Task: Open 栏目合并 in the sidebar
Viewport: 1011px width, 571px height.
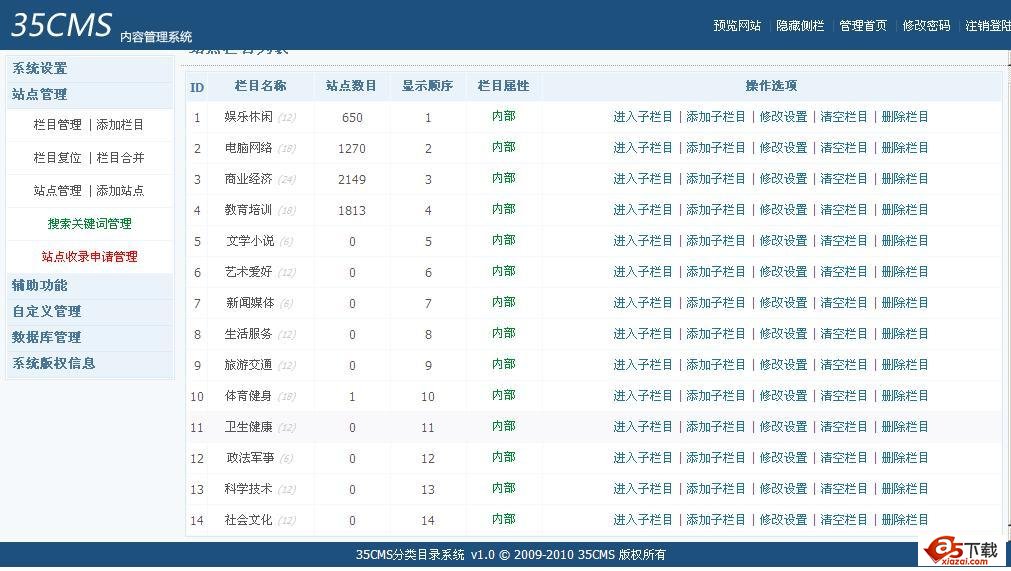Action: tap(120, 158)
